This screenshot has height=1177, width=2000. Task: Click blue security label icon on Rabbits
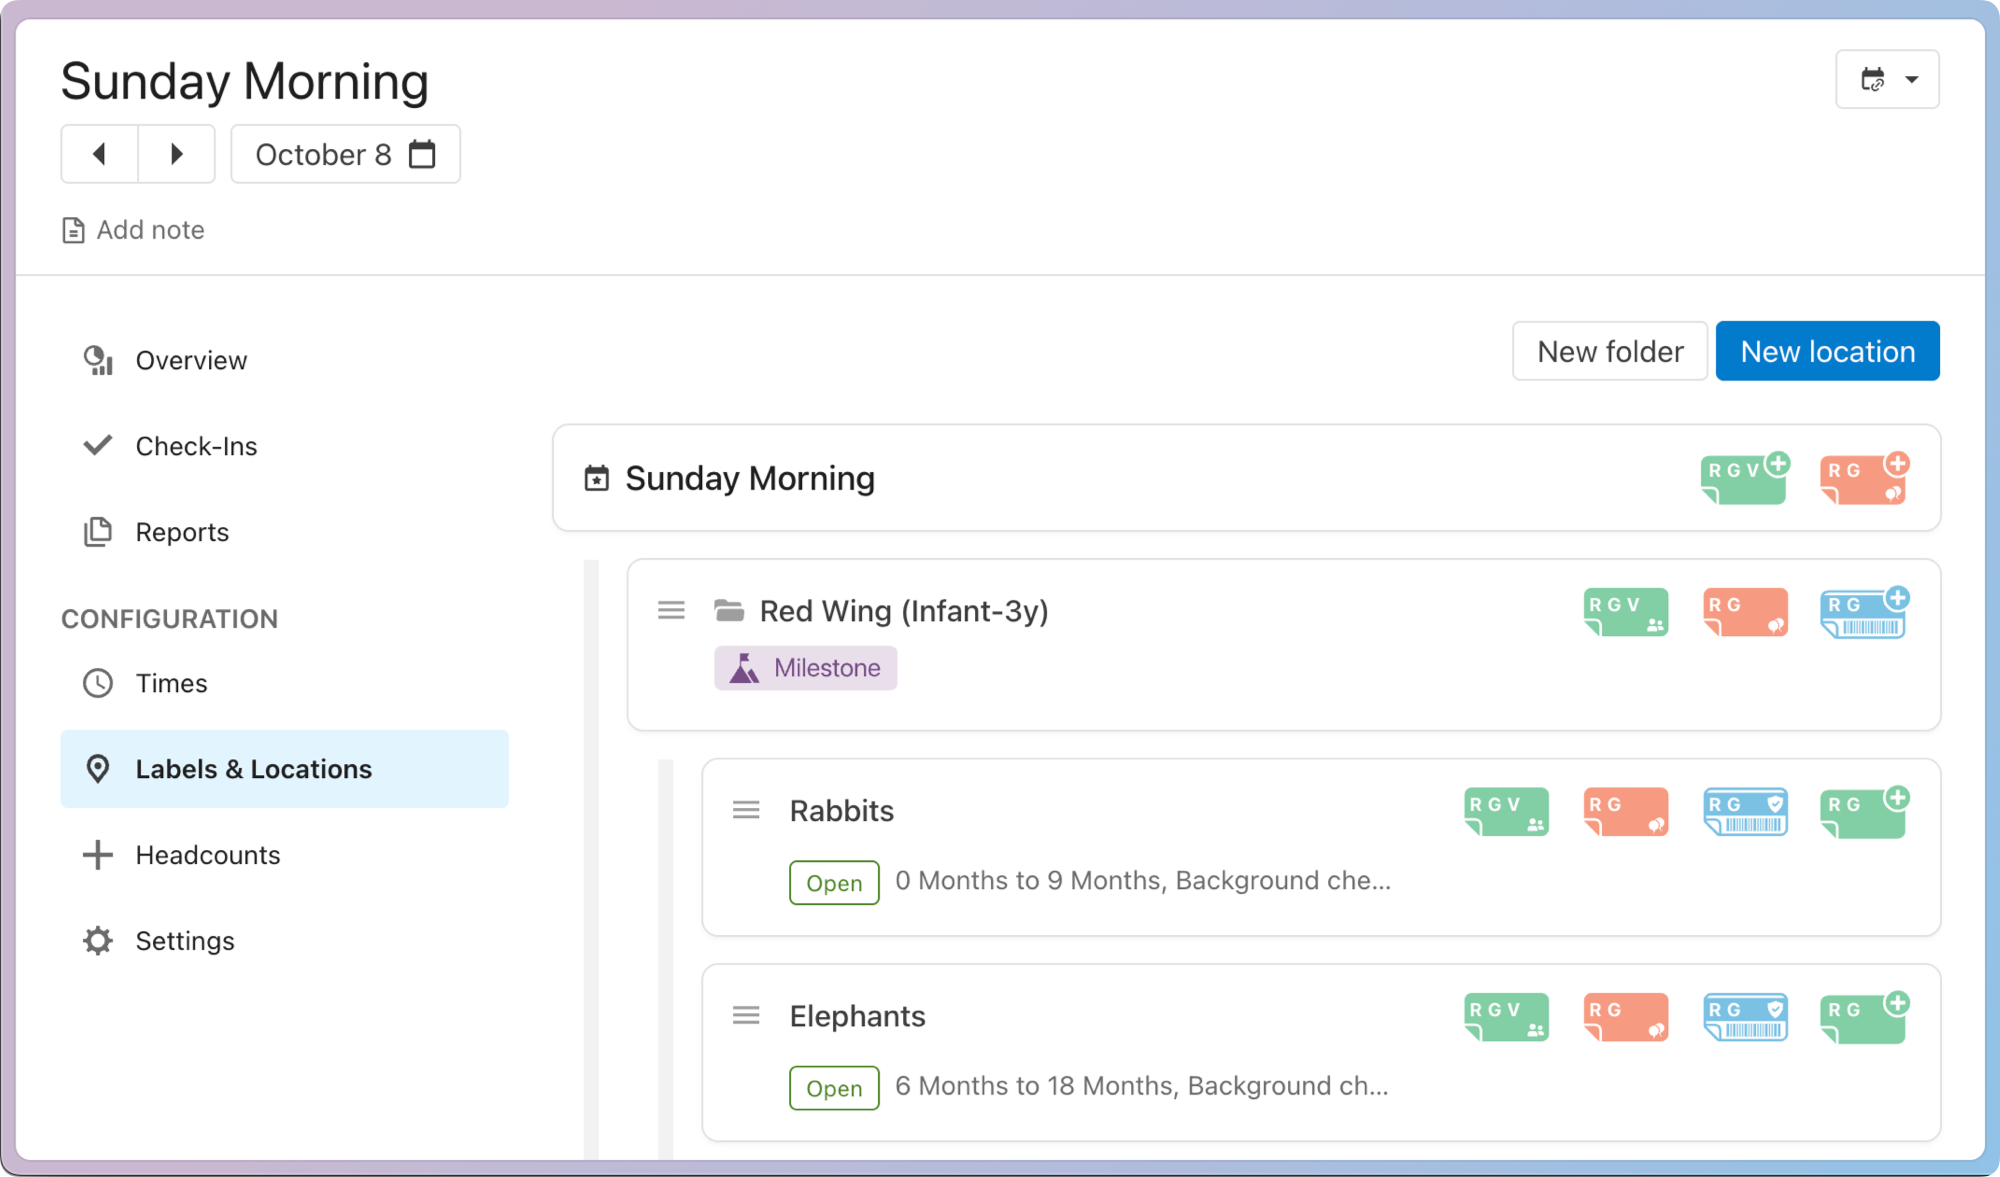pyautogui.click(x=1745, y=812)
